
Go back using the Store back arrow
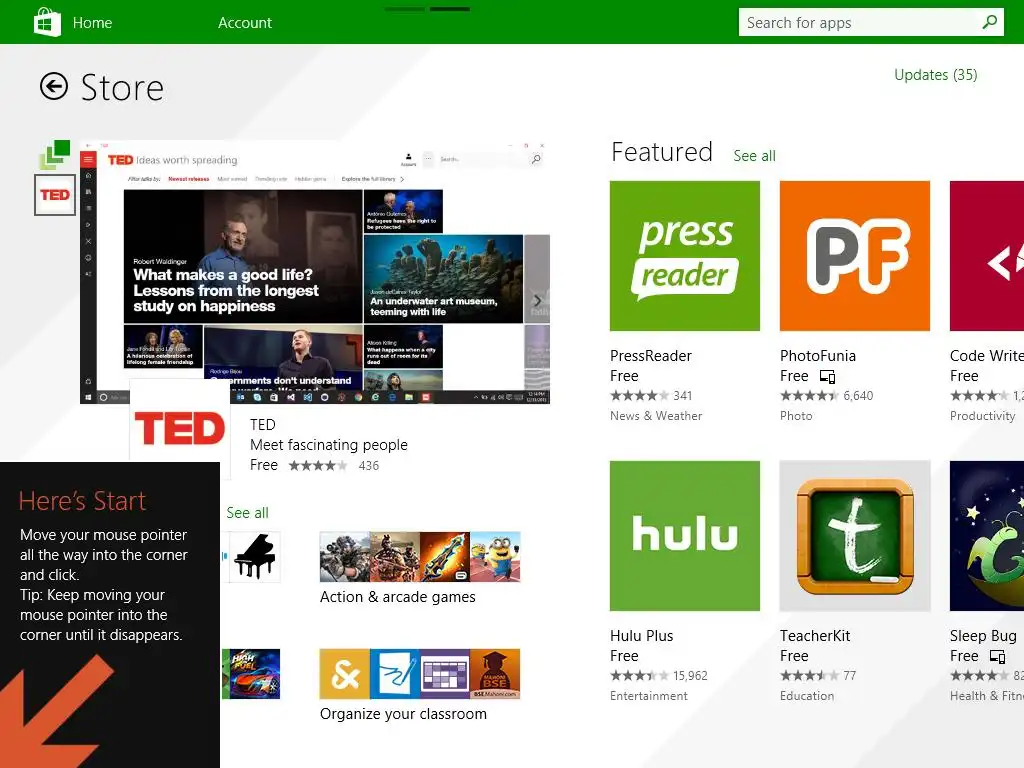coord(54,86)
